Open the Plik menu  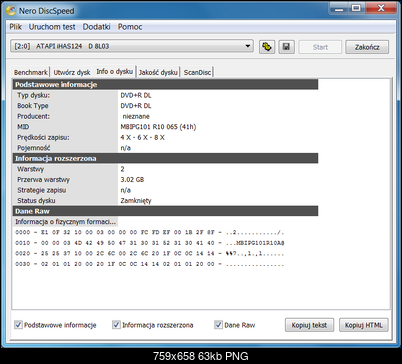pos(16,27)
